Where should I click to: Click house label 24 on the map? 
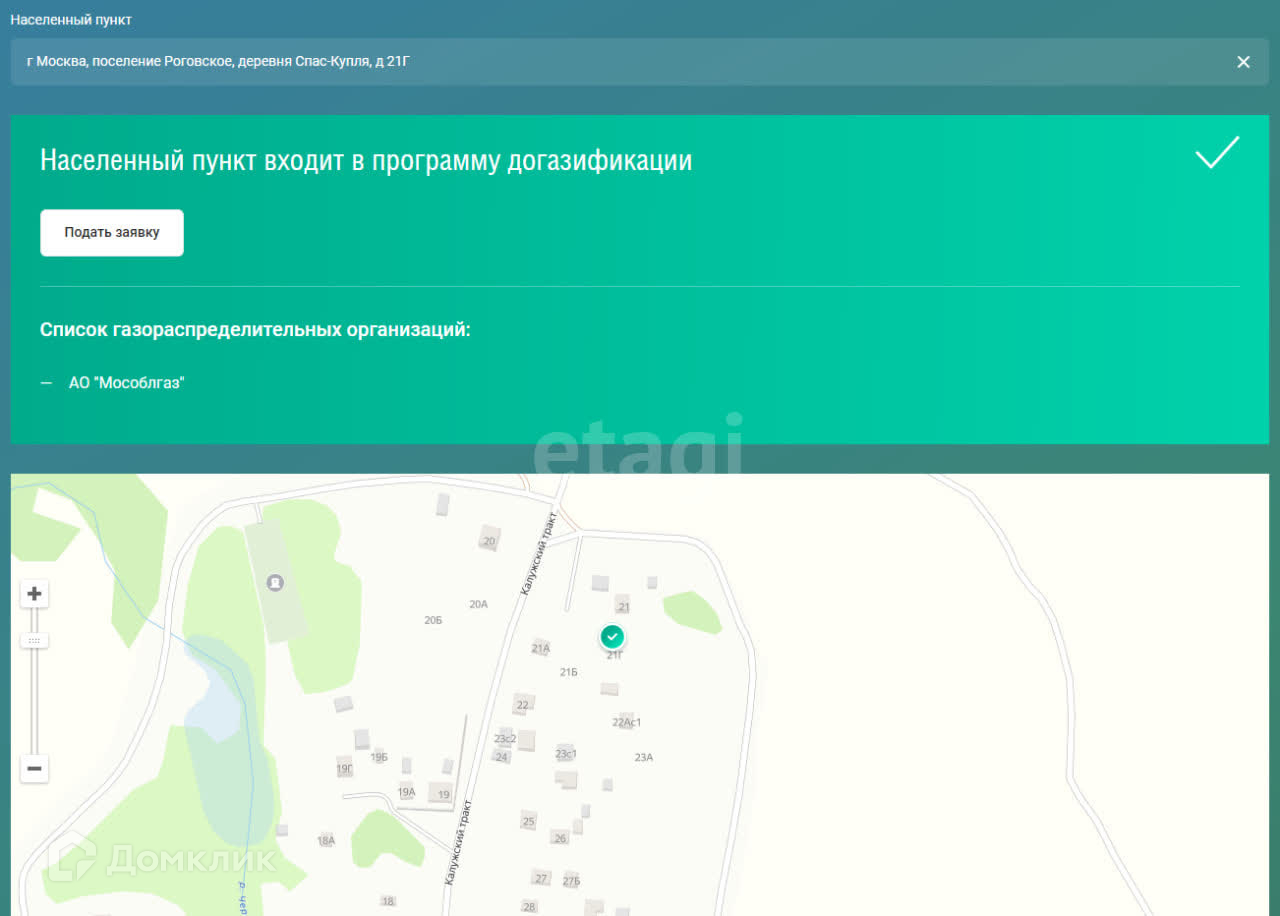click(502, 757)
